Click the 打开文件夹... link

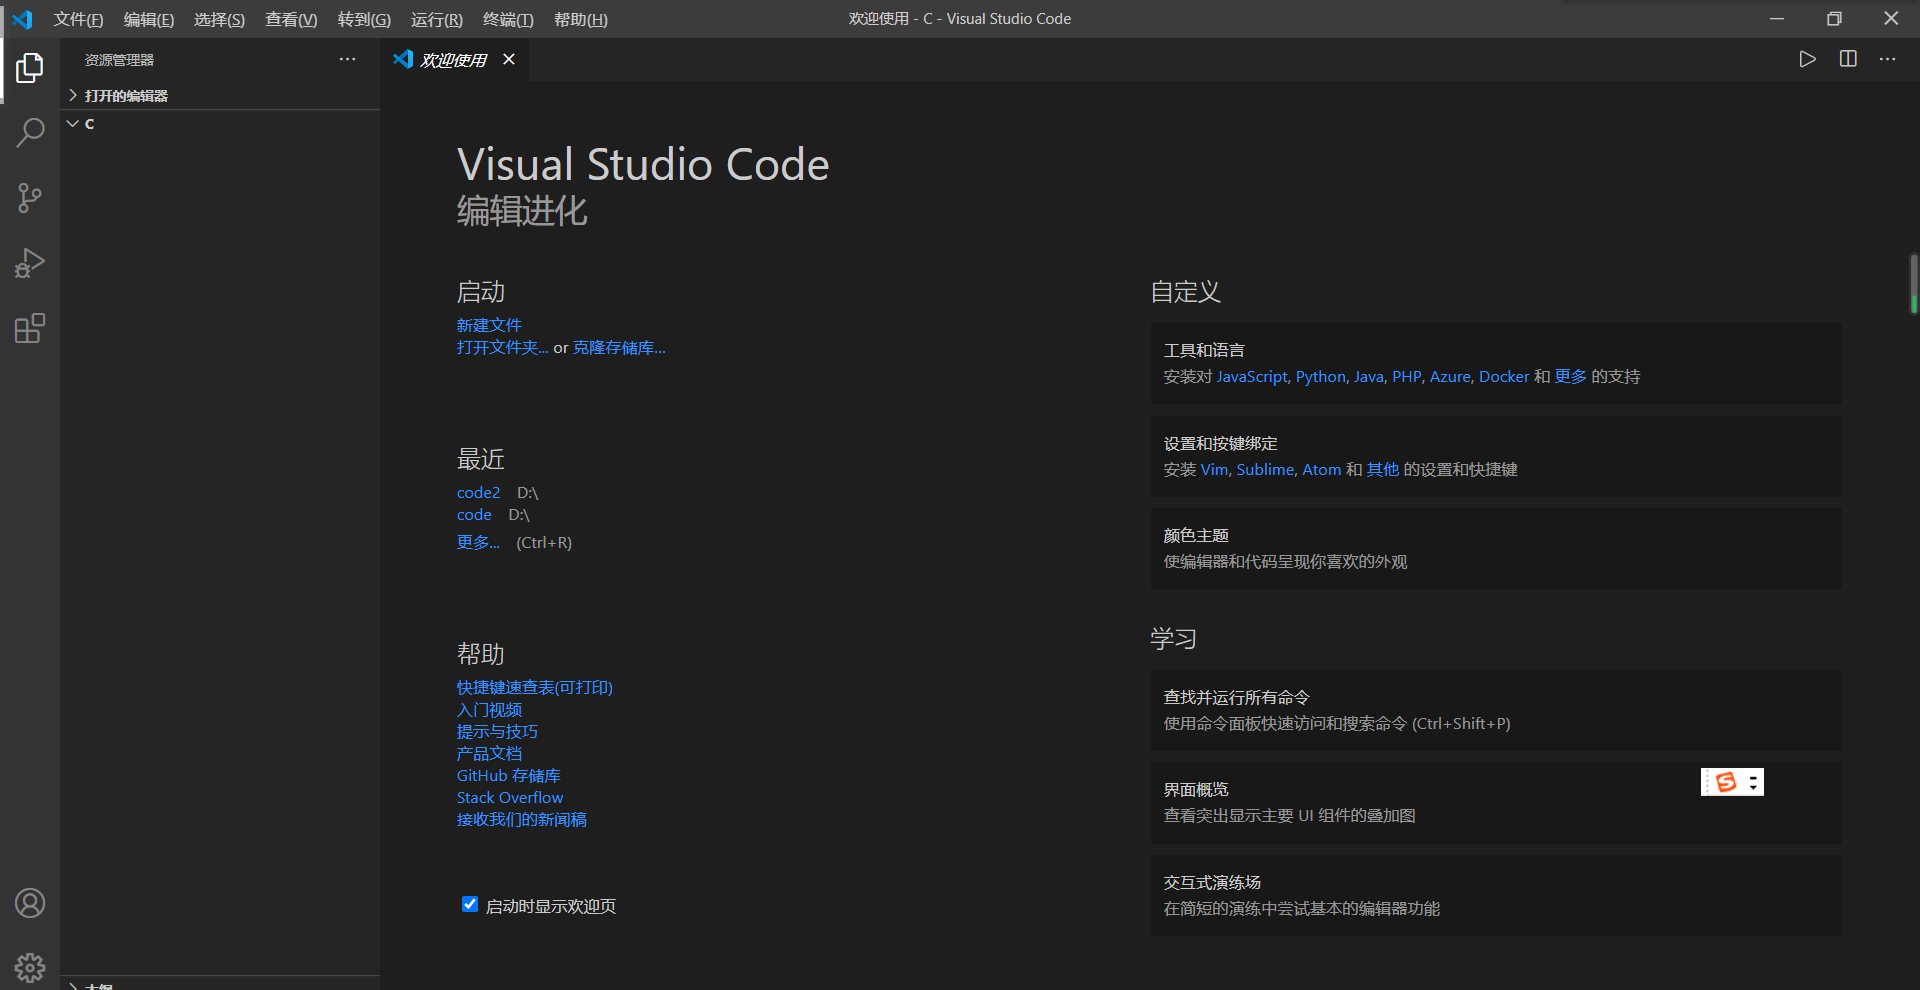click(x=503, y=347)
